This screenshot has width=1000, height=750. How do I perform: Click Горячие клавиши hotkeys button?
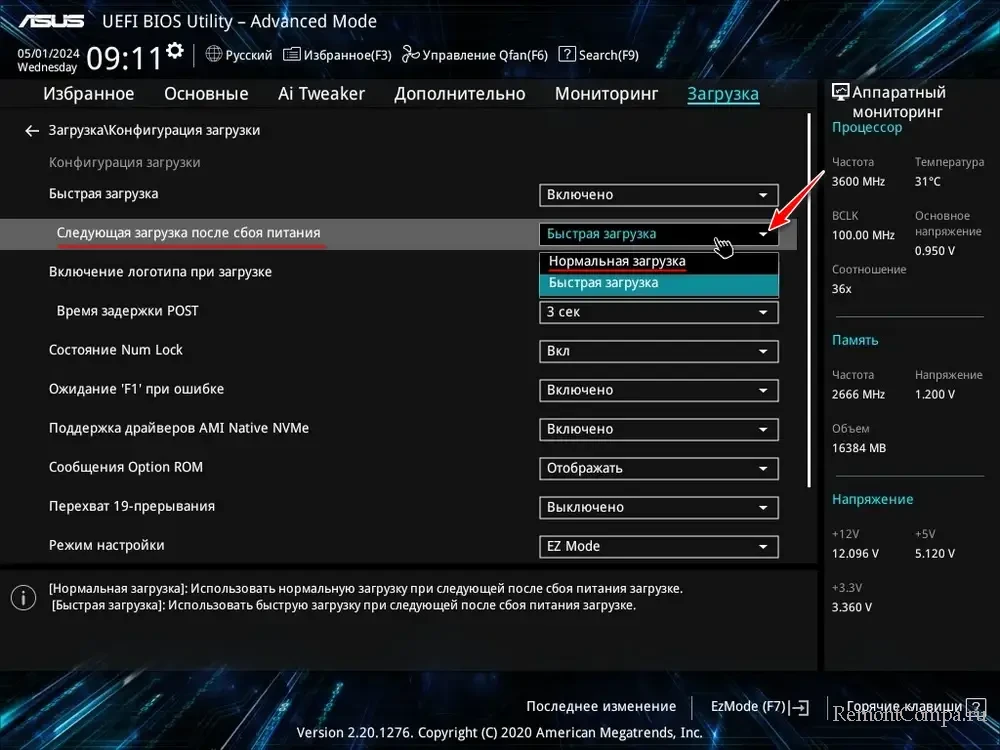pyautogui.click(x=904, y=706)
